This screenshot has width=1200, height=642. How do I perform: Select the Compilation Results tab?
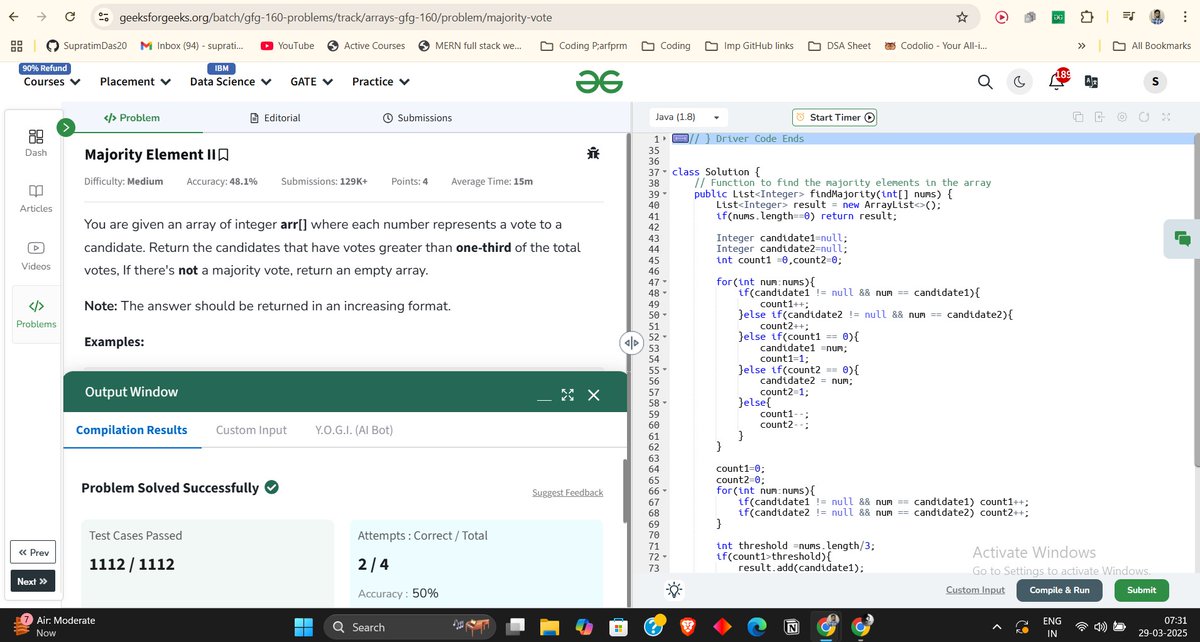132,430
